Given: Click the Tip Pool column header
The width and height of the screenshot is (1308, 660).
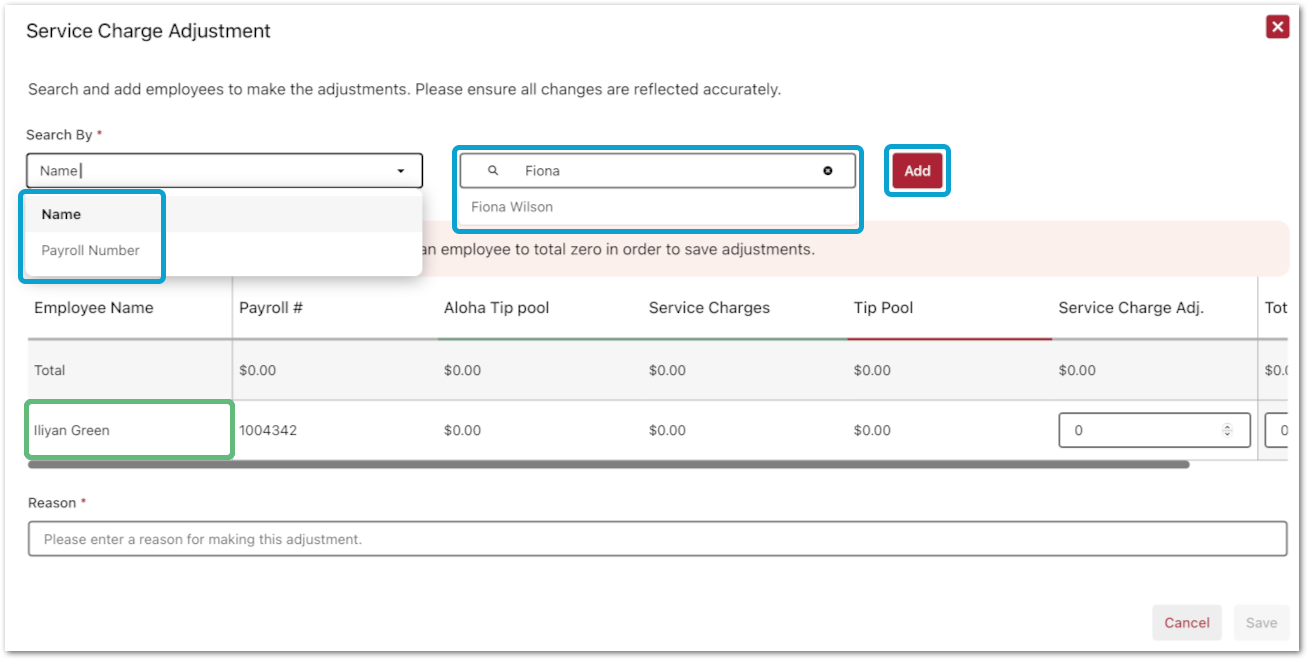Looking at the screenshot, I should [883, 308].
